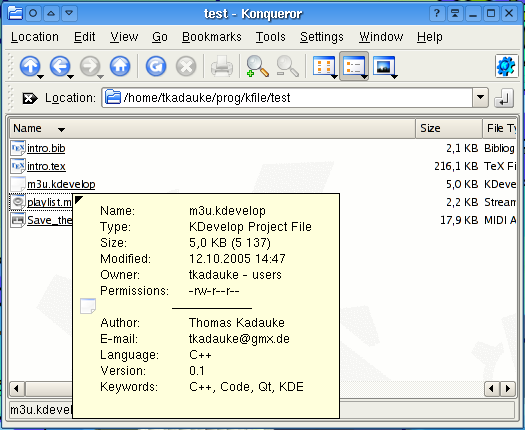
Task: Click the Size column header
Action: tap(449, 128)
